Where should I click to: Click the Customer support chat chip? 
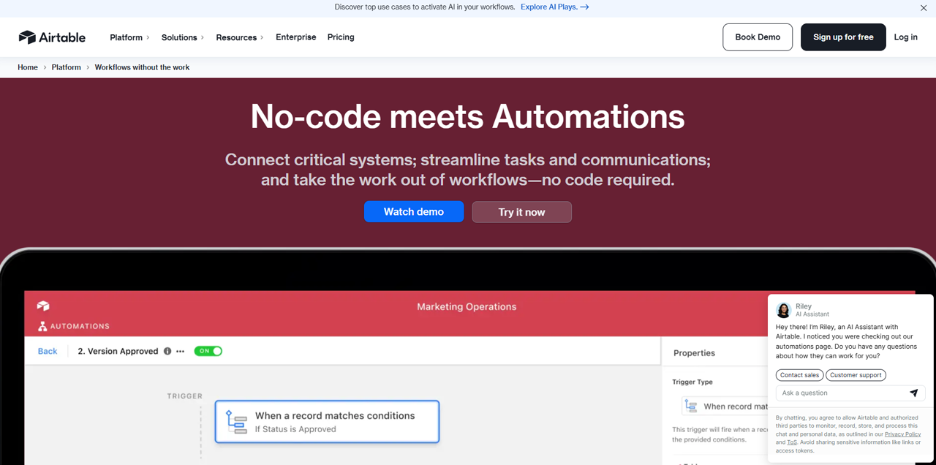(856, 375)
